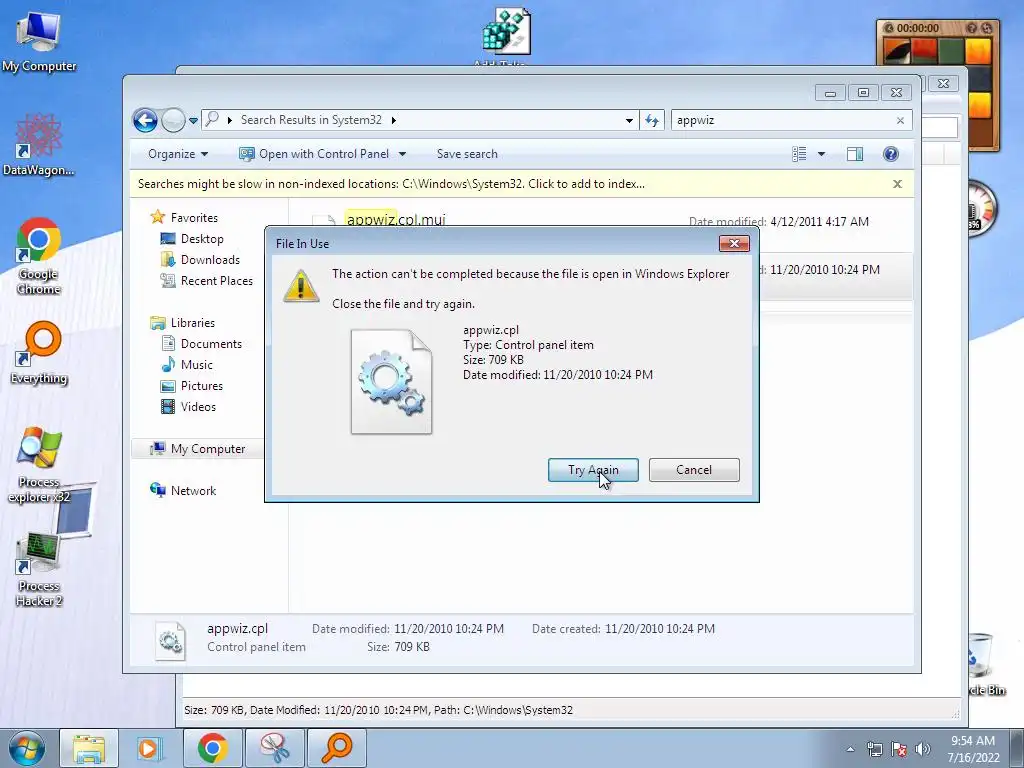1024x768 pixels.
Task: Click Search Results in System32 breadcrumb
Action: (311, 120)
